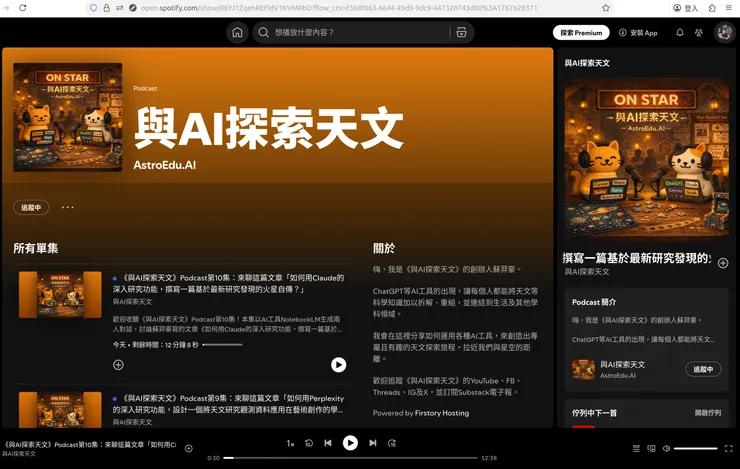This screenshot has width=740, height=469.
Task: Go forward with browser arrow
Action: click(6, 8)
